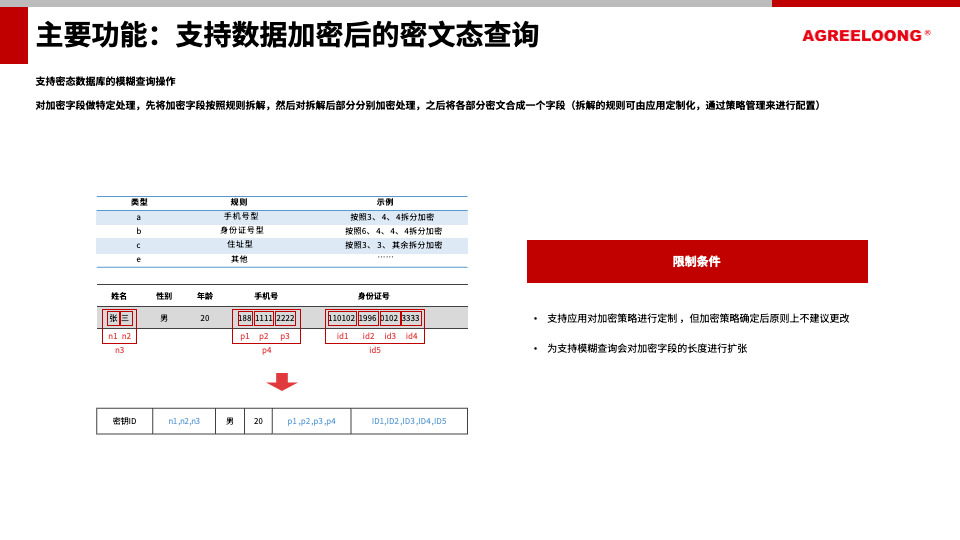Click the 手机号 column header in data table
Image resolution: width=960 pixels, height=540 pixels.
point(266,296)
